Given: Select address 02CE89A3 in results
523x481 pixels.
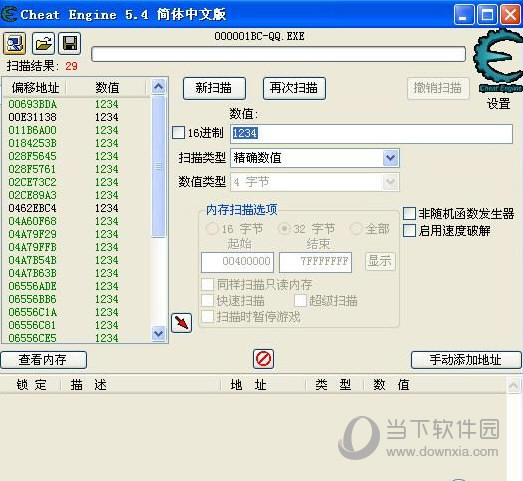Looking at the screenshot, I should [x=33, y=195].
